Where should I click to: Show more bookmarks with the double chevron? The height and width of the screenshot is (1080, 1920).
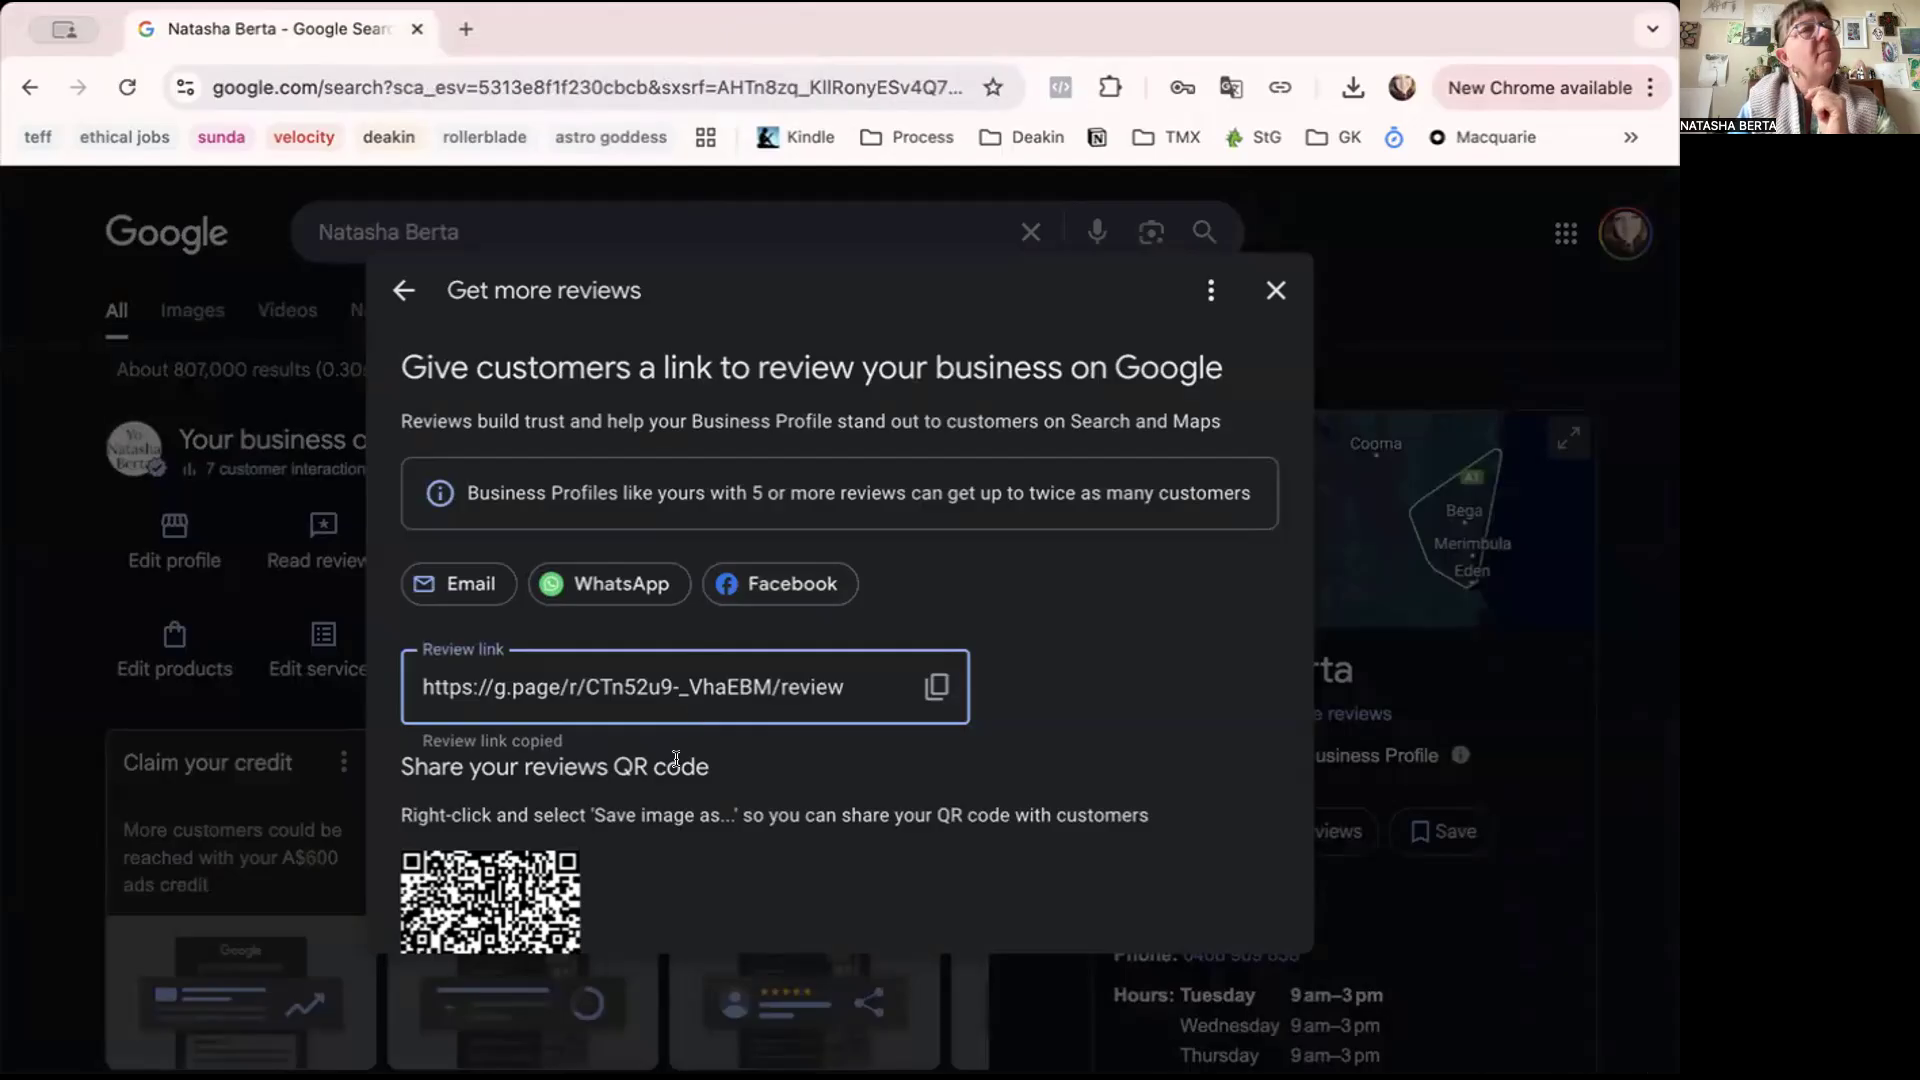1631,137
